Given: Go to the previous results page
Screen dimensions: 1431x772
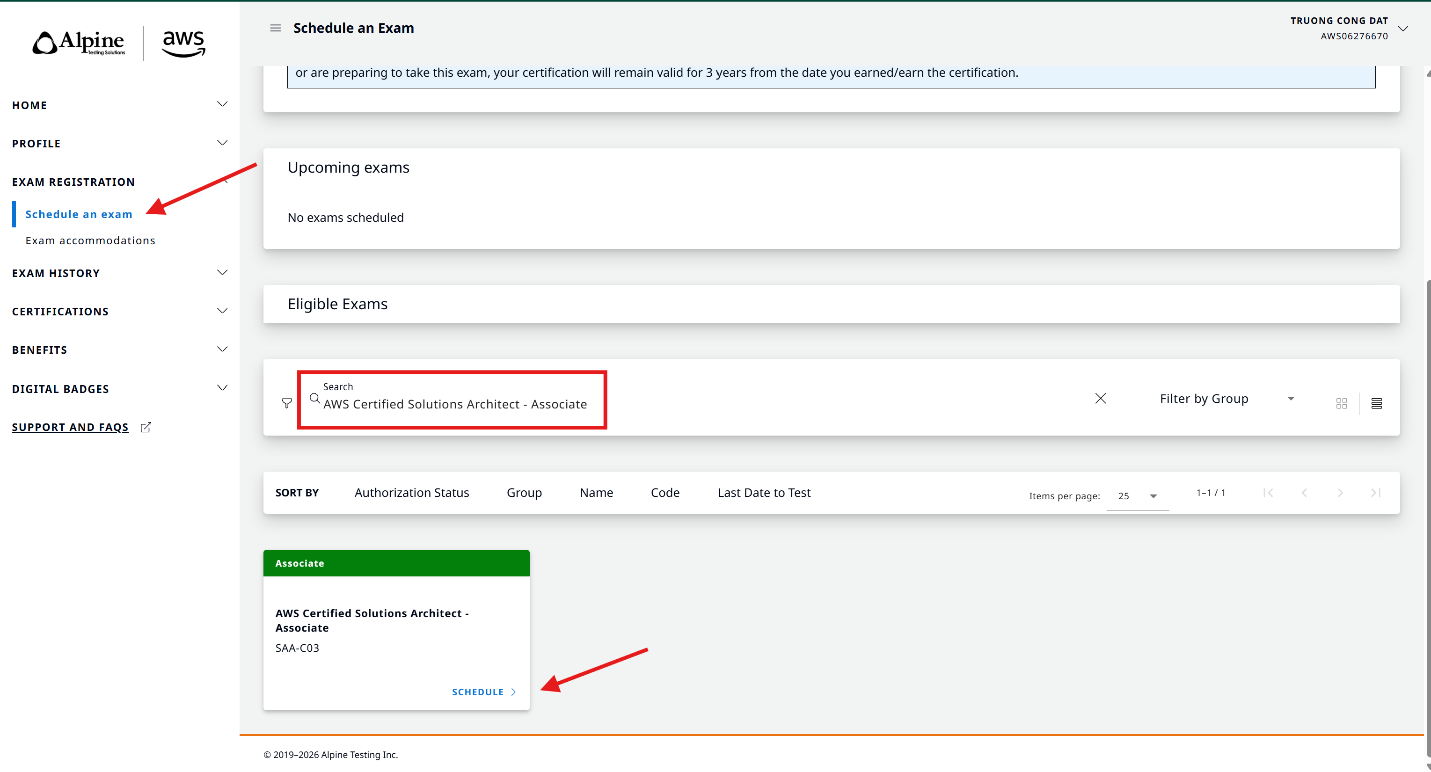Looking at the screenshot, I should point(1304,493).
